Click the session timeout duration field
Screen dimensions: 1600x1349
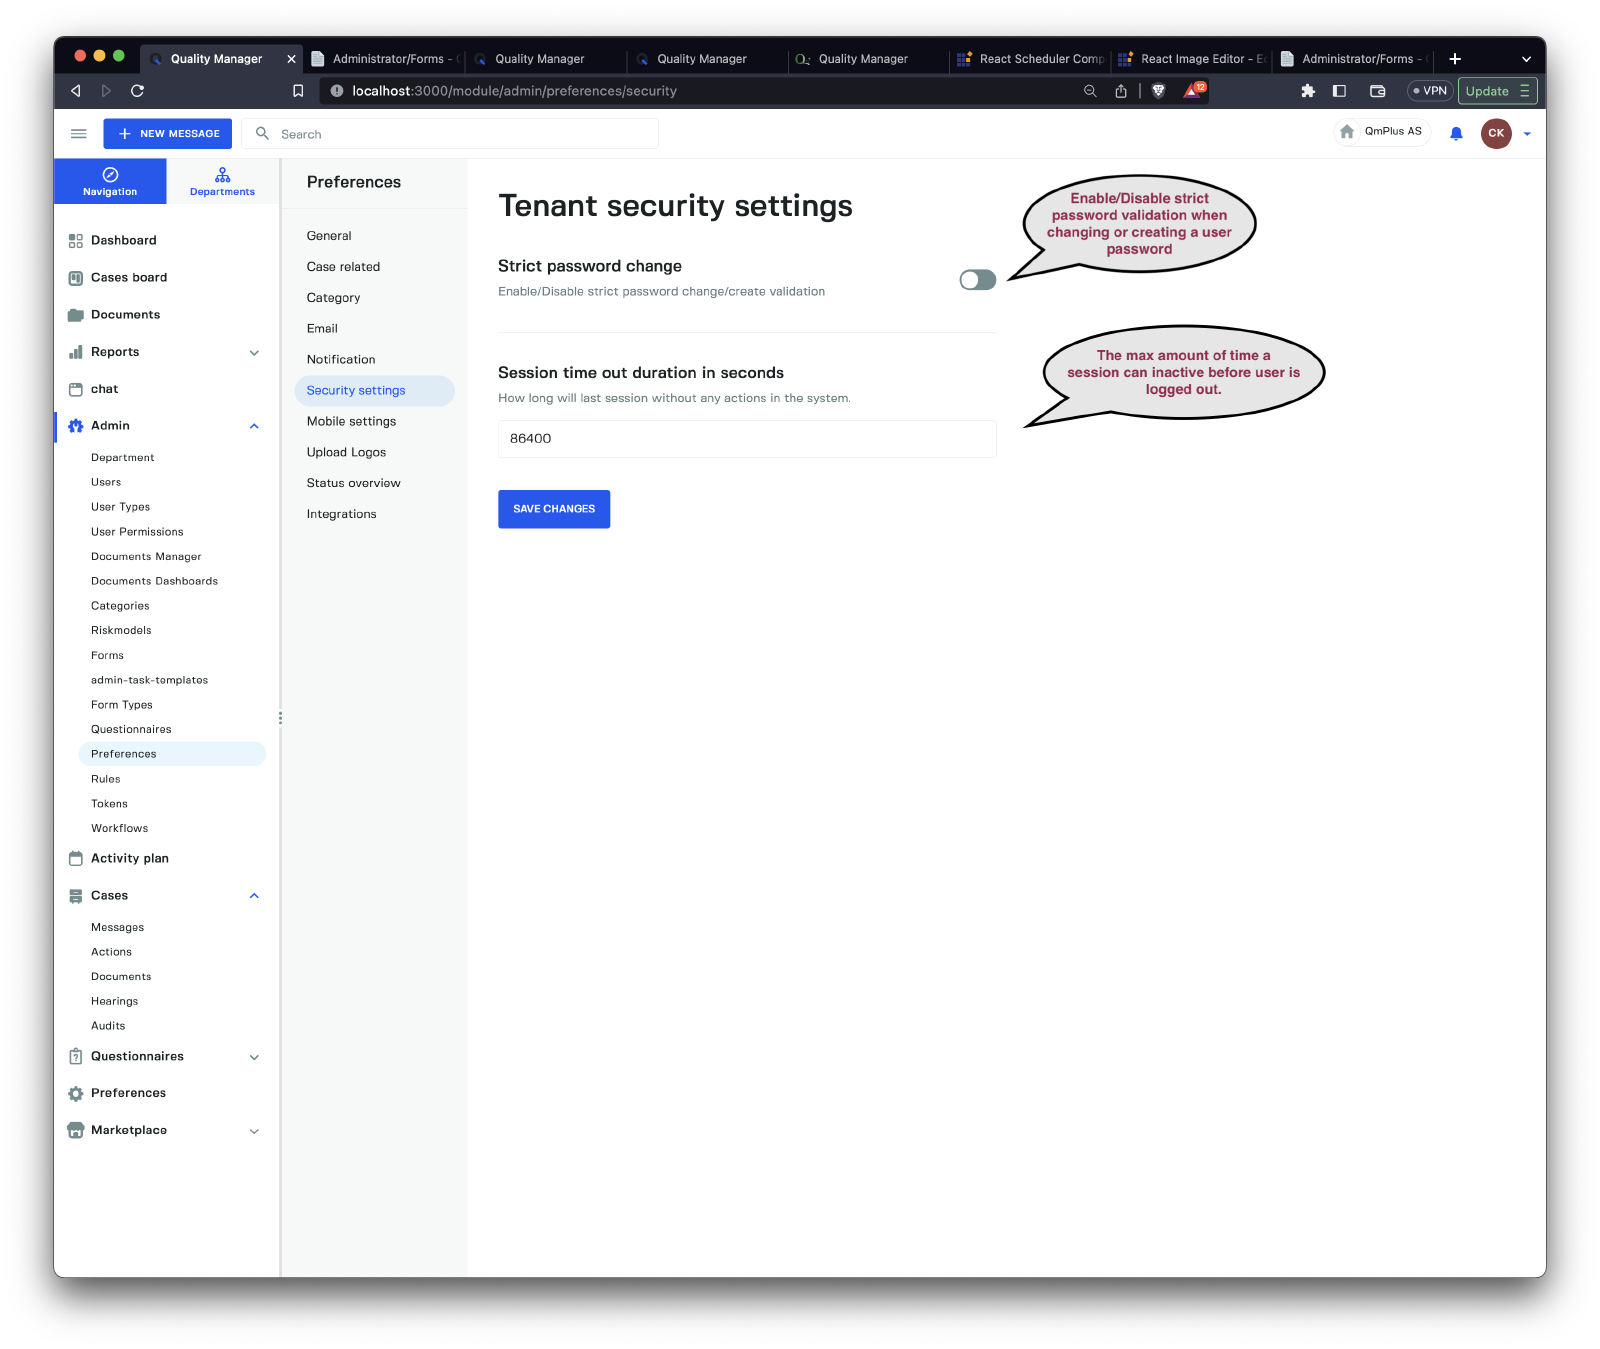point(746,439)
